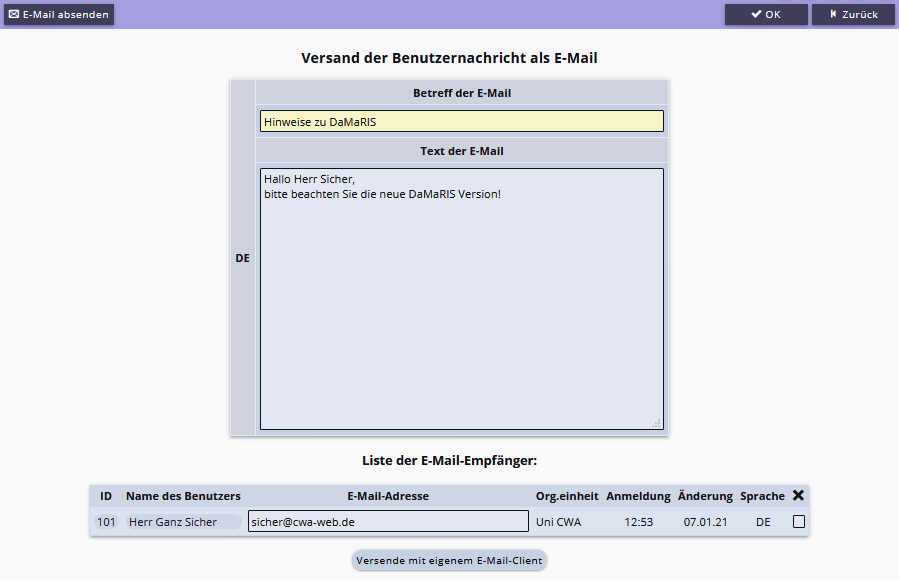This screenshot has height=580, width=899.
Task: Click the DE language cell in recipient row
Action: [763, 522]
